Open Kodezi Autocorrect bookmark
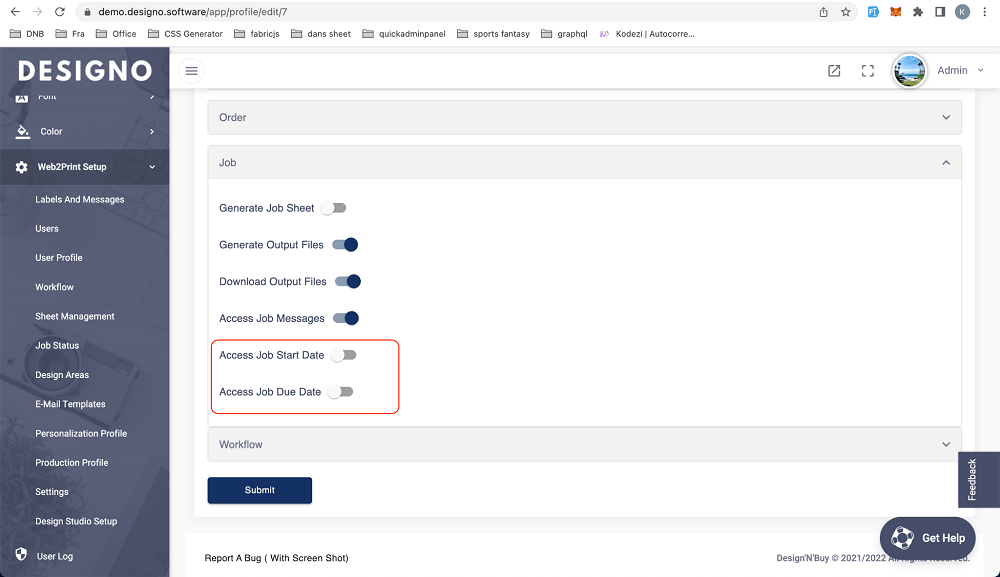Screen dimensions: 1000x577 [647, 34]
